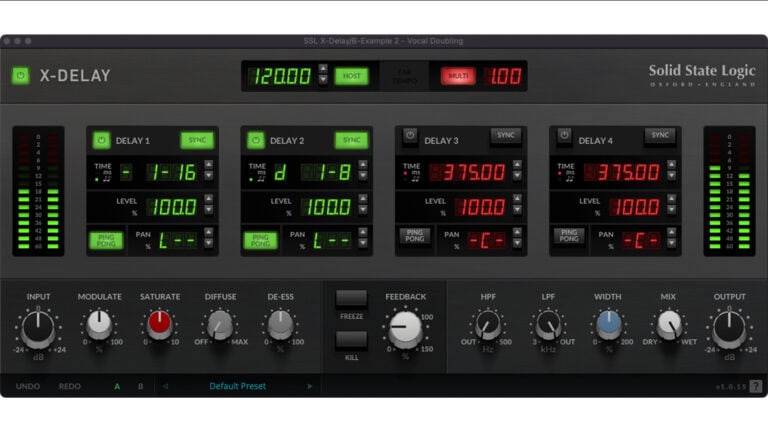Increase Delay 2 pan up arrow
The image size is (768, 432).
pyautogui.click(x=363, y=232)
